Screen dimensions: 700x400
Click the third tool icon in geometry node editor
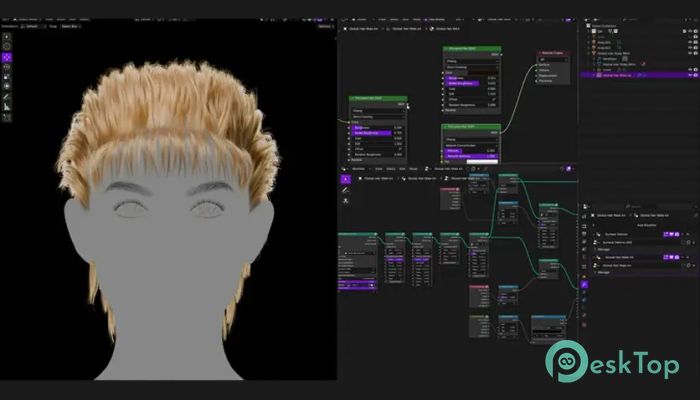[x=346, y=201]
